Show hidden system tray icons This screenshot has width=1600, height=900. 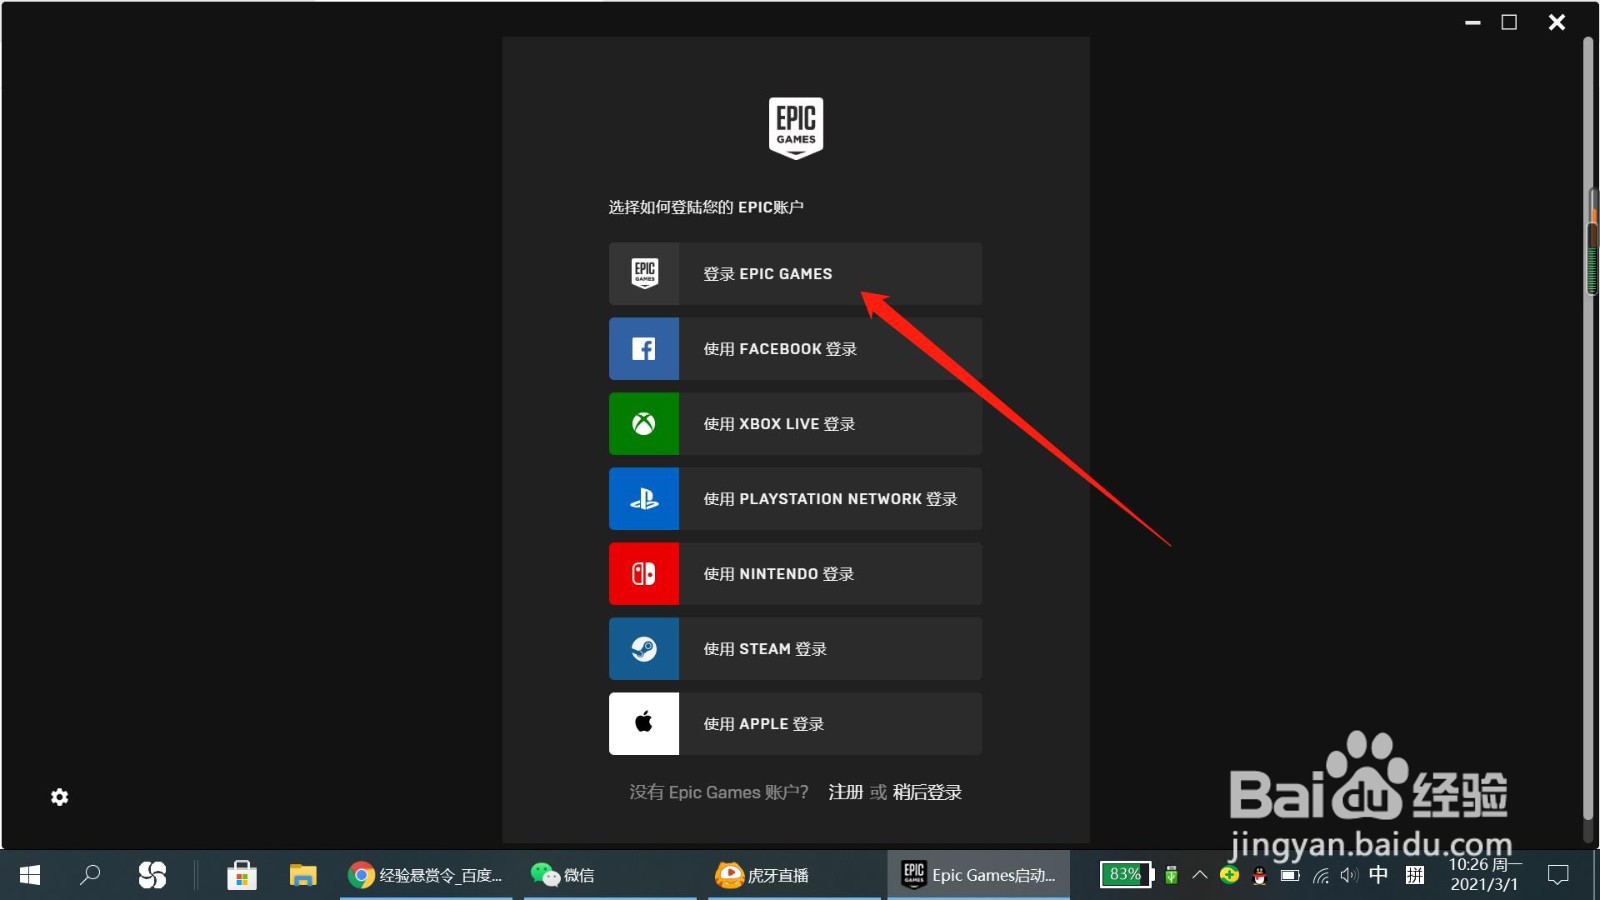point(1200,875)
